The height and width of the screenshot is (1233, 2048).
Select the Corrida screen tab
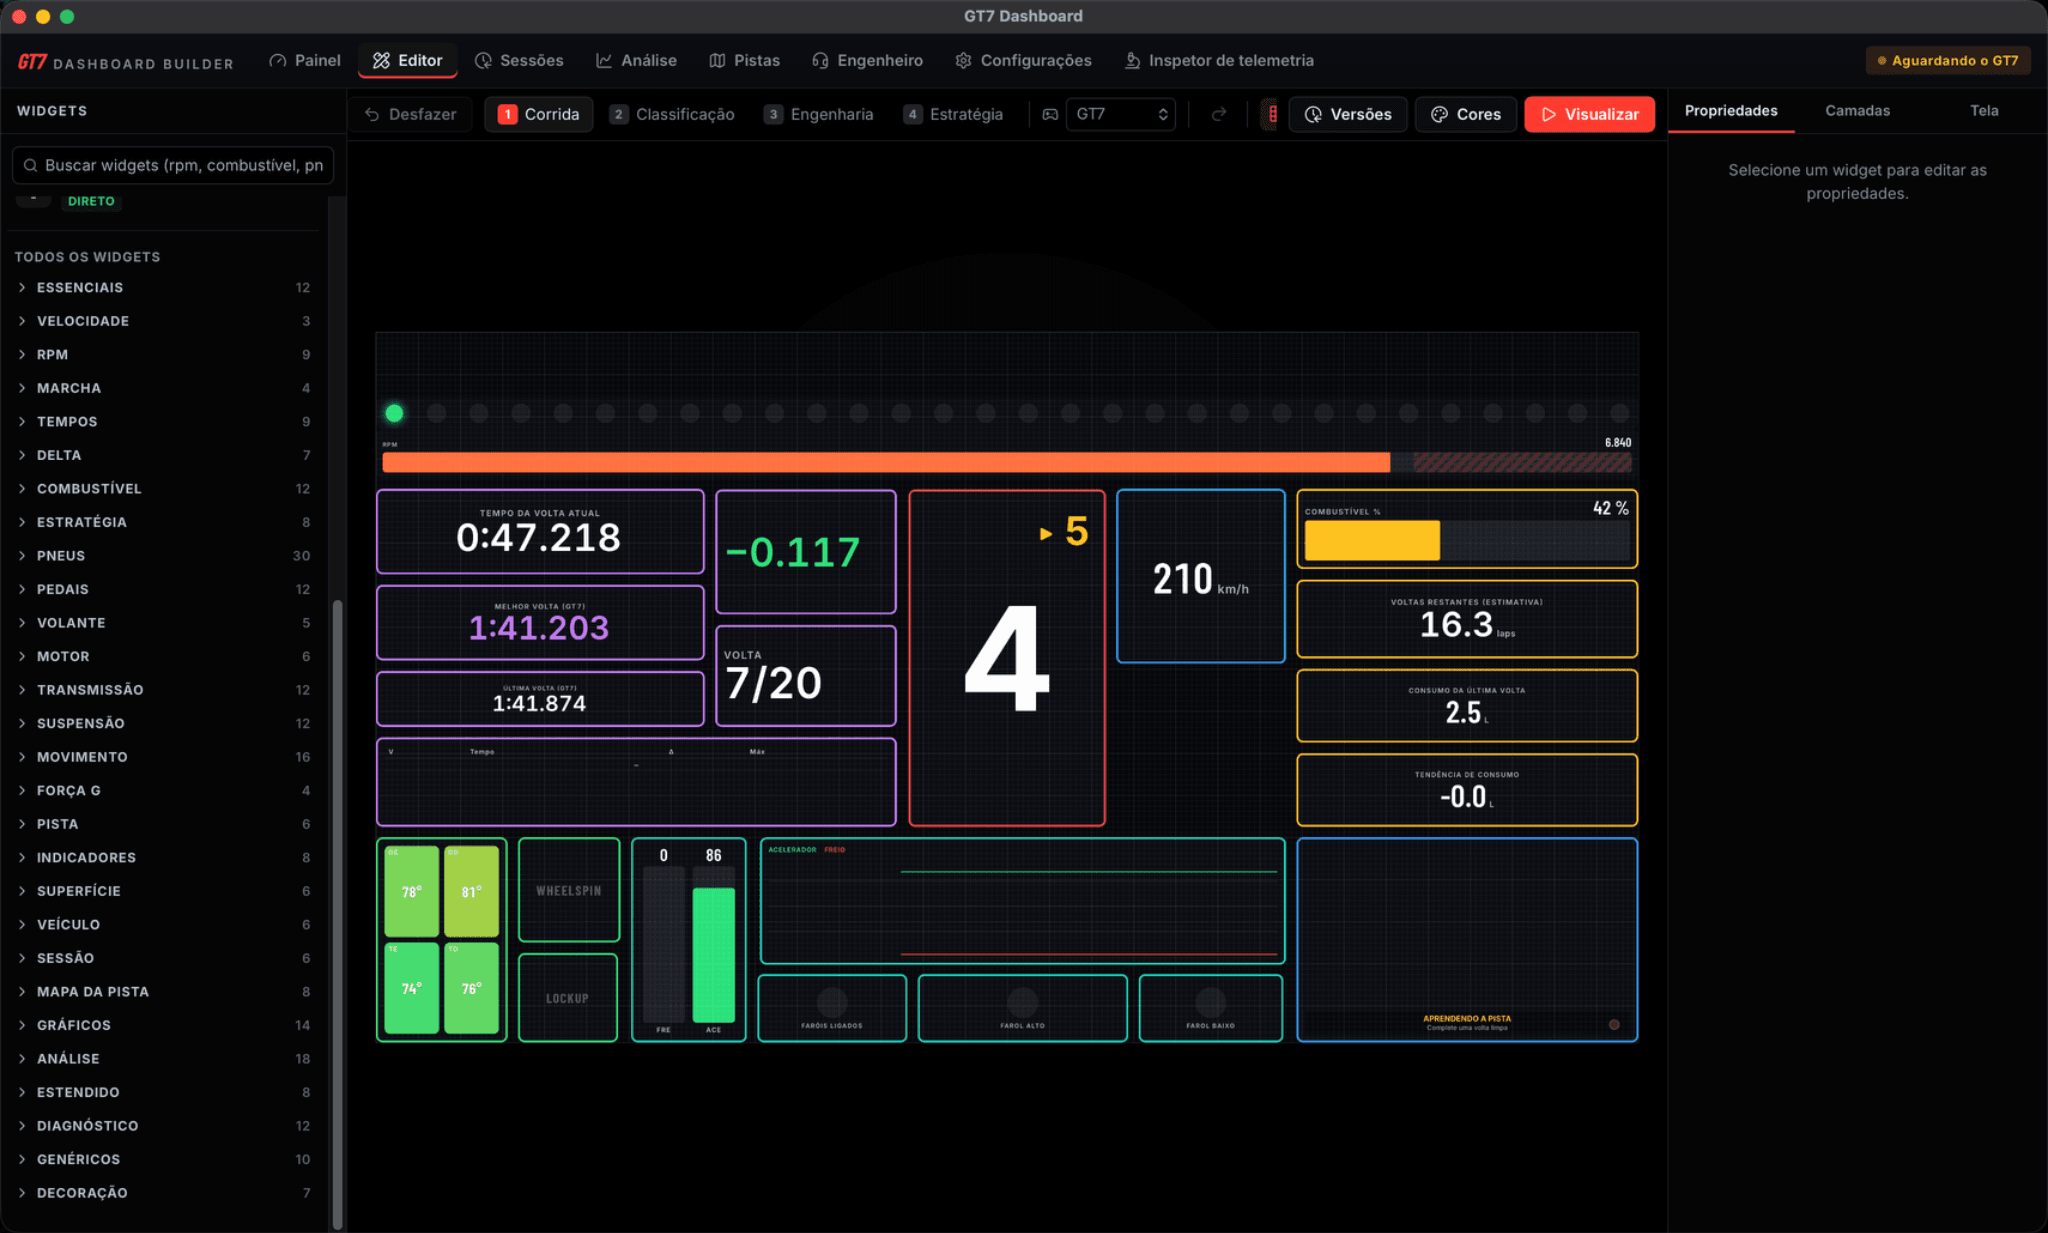539,115
